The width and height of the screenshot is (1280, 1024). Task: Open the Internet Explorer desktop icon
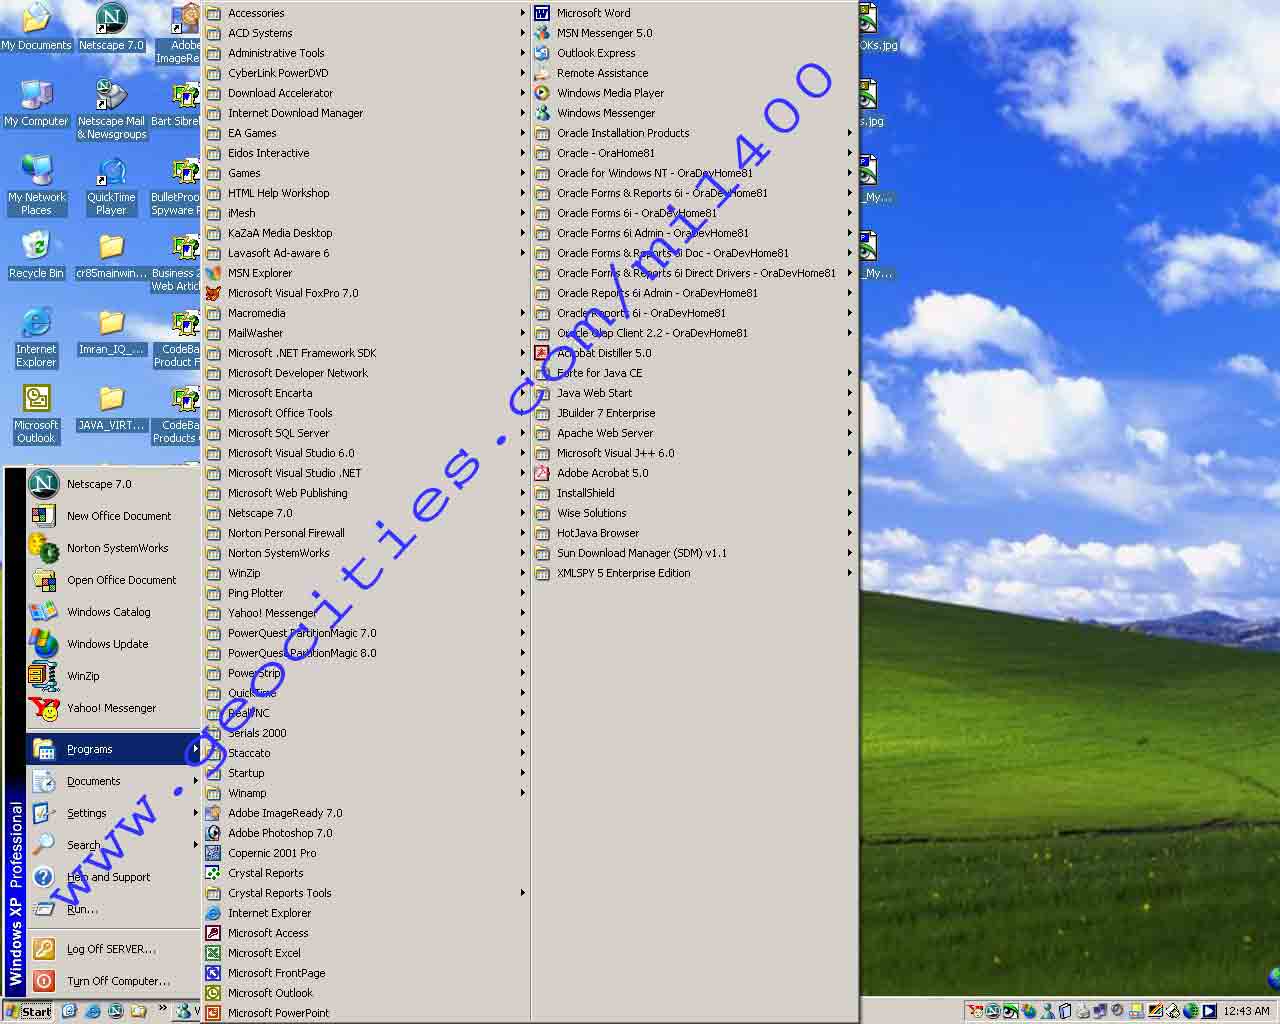coord(36,338)
